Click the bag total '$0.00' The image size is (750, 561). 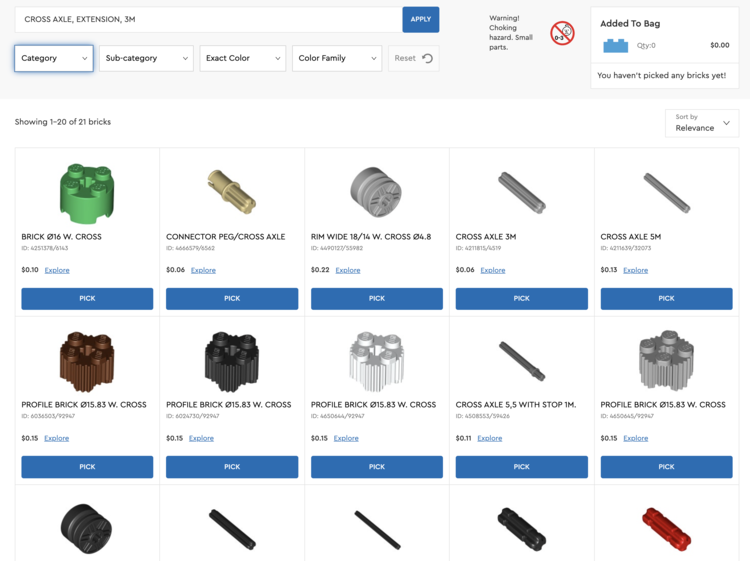point(719,45)
